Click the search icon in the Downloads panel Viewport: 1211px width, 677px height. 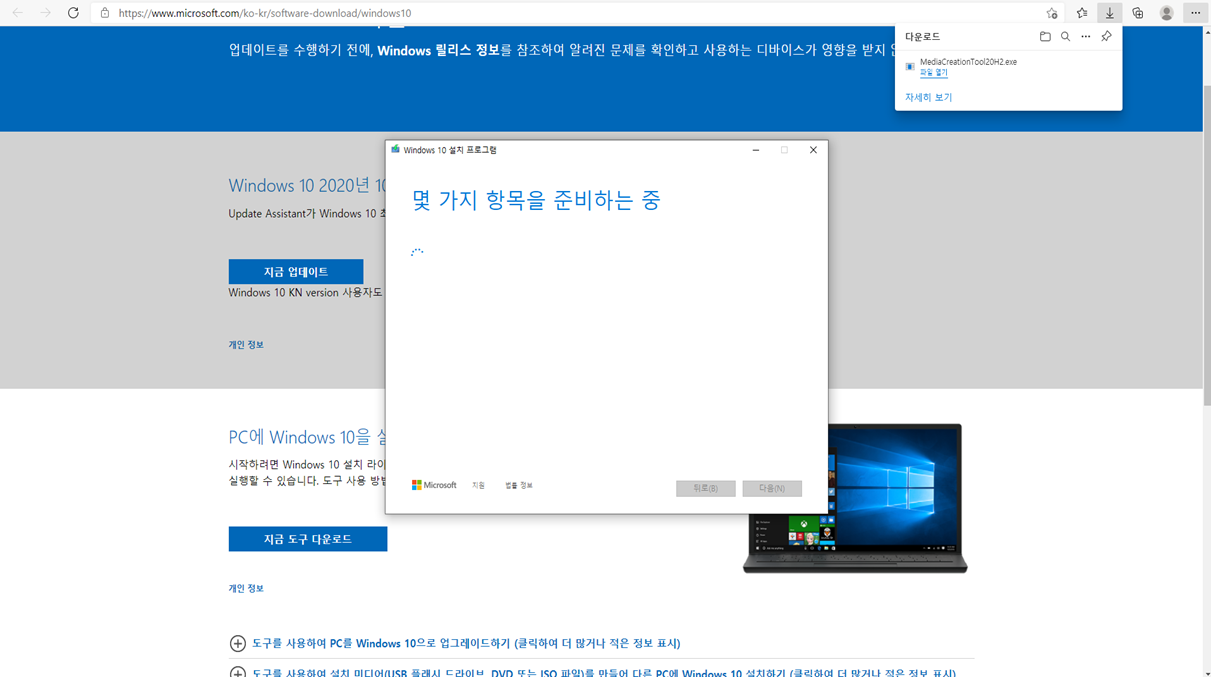1066,37
